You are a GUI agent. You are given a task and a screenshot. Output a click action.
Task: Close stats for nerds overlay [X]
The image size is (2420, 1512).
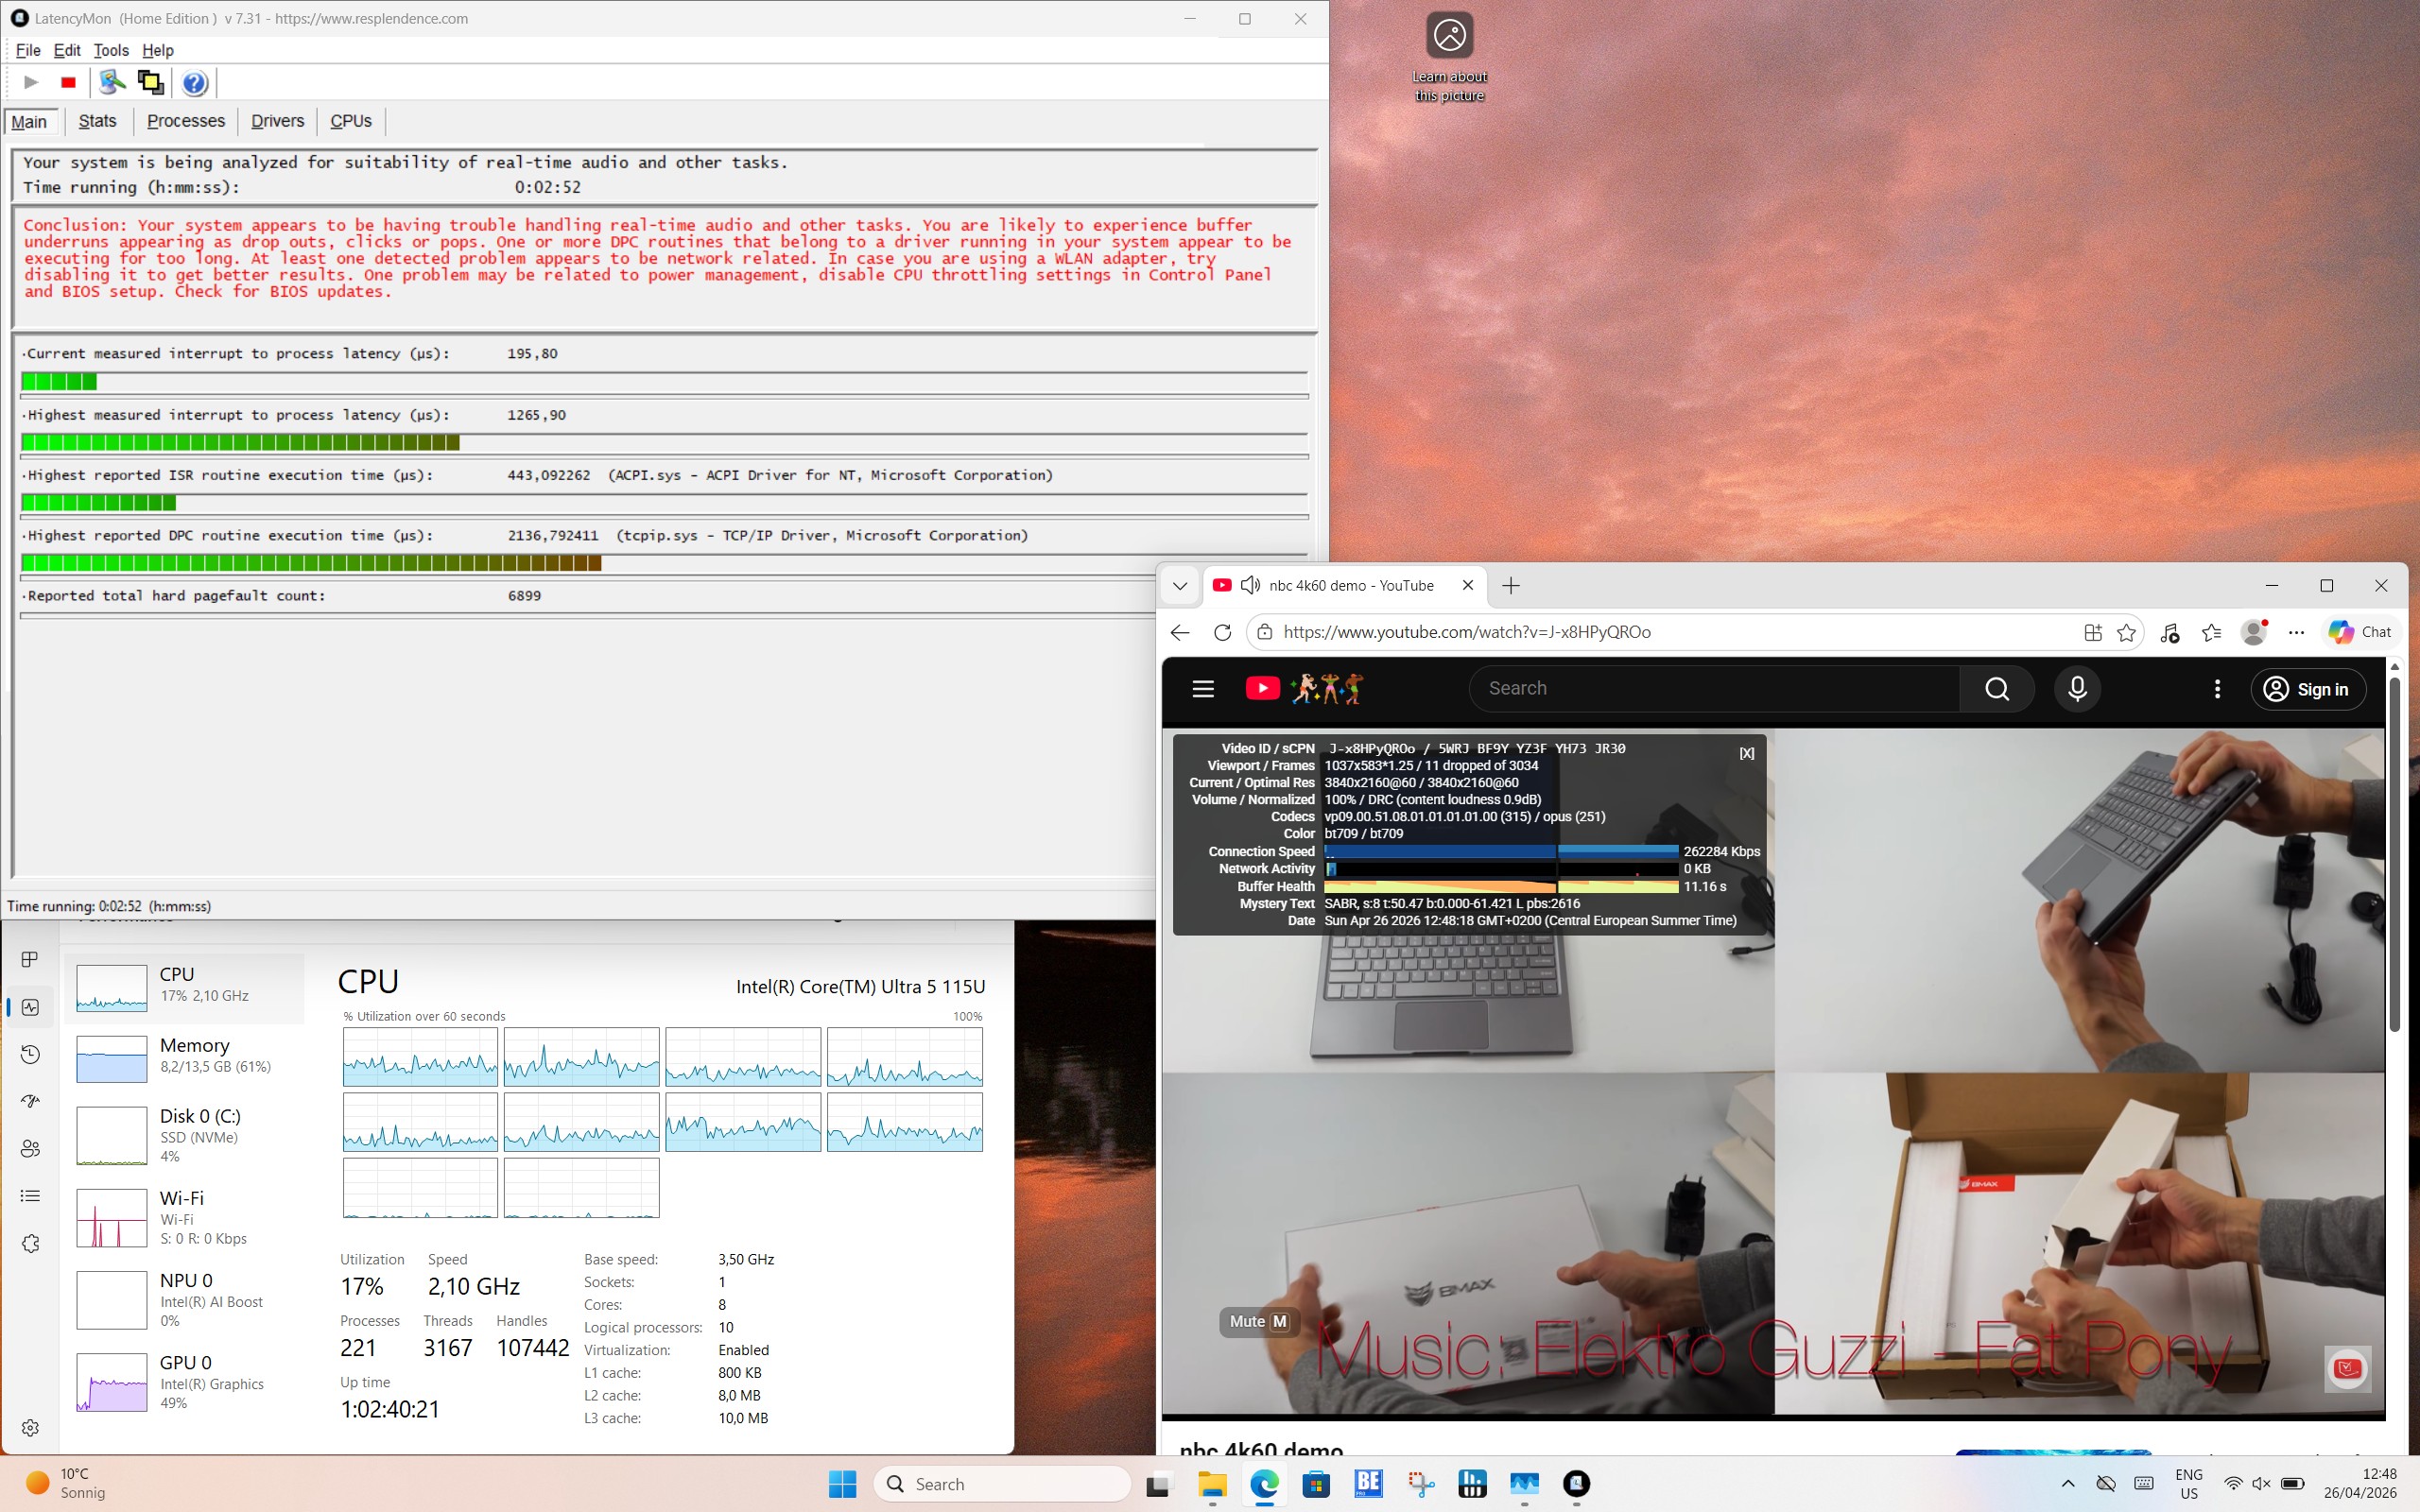click(x=1746, y=753)
